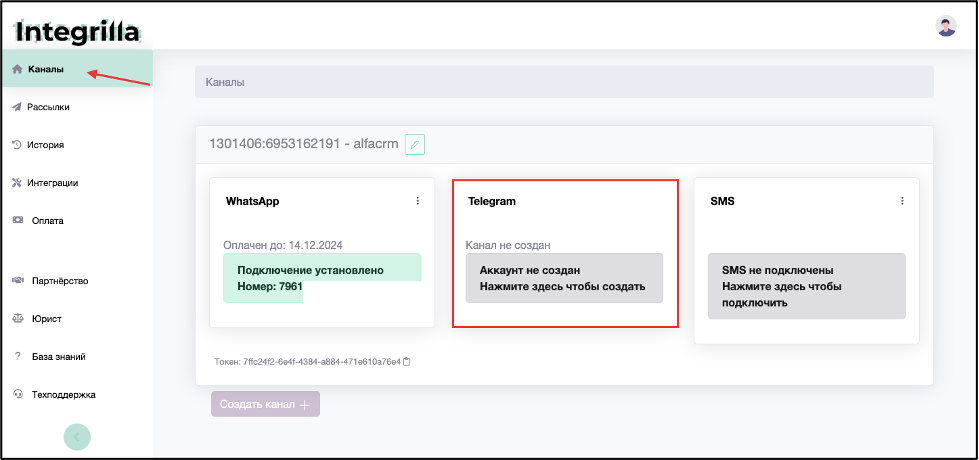This screenshot has width=979, height=460.
Task: Click the История clock icon
Action: click(x=17, y=145)
